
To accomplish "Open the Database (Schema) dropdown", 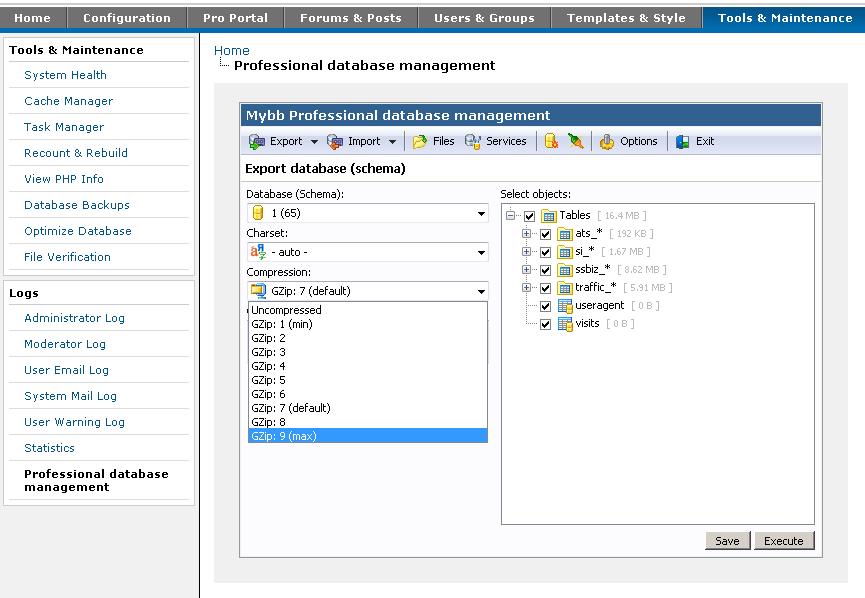I will (367, 213).
